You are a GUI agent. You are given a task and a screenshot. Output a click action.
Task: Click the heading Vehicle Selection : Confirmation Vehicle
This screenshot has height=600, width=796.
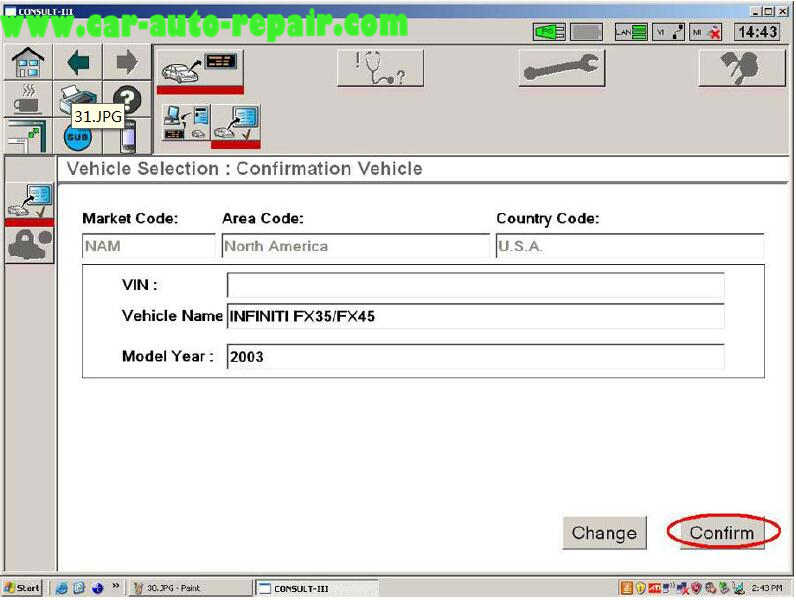click(244, 169)
